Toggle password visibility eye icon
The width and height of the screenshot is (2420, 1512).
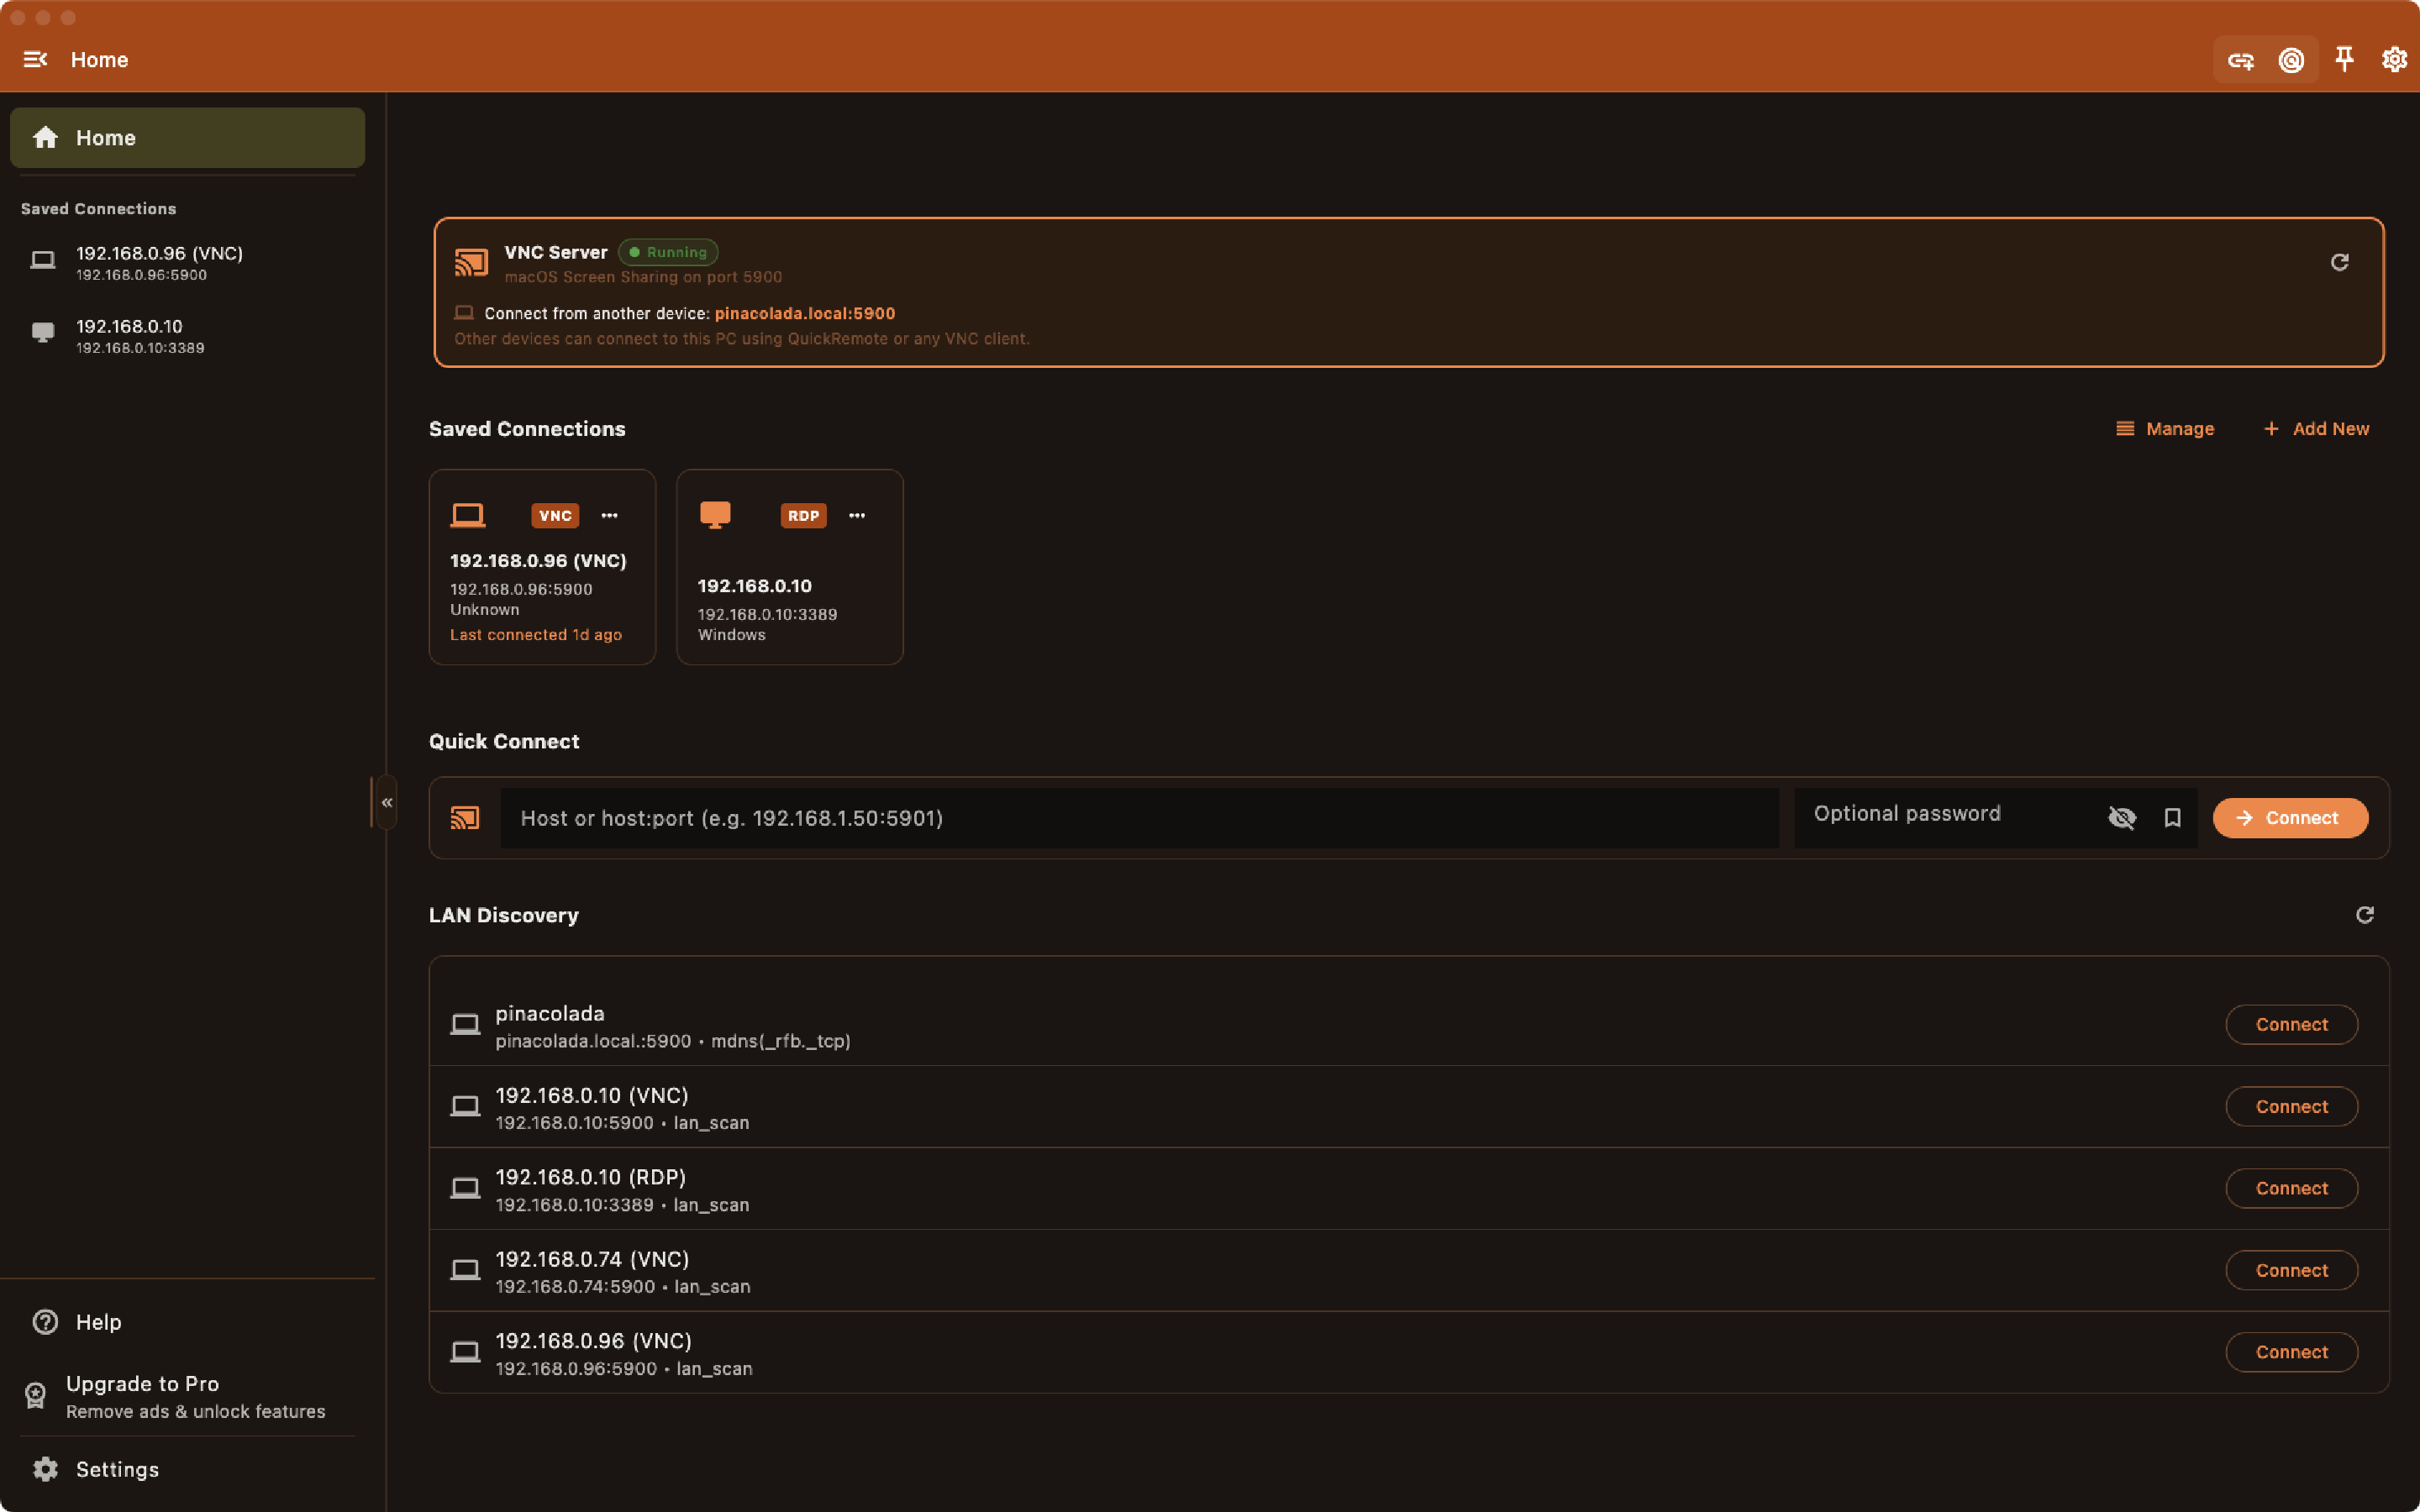2121,818
